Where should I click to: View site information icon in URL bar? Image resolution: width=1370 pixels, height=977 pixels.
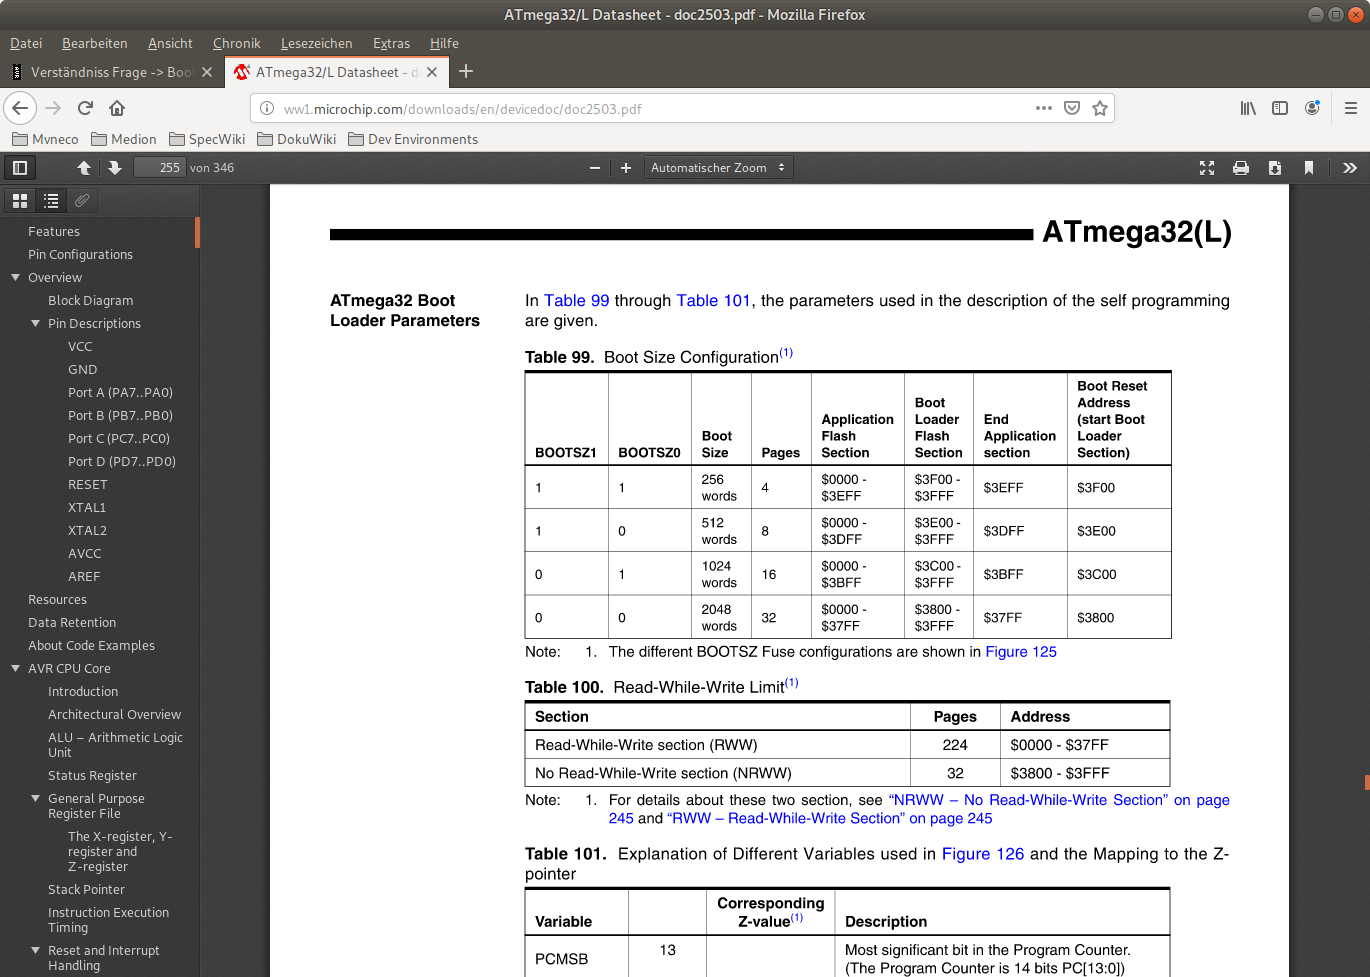tap(267, 109)
